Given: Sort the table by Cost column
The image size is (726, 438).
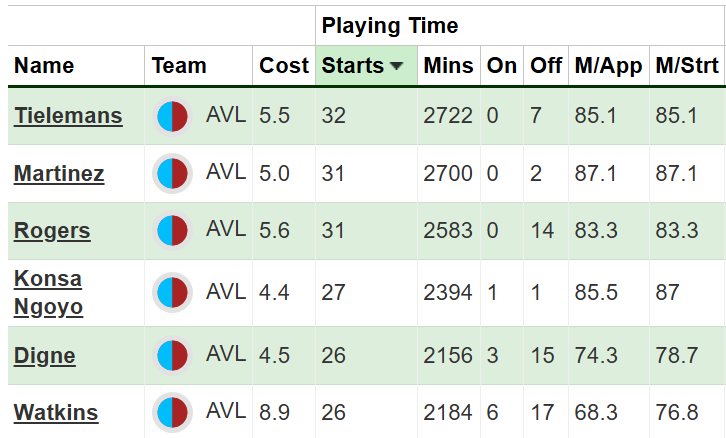Looking at the screenshot, I should pos(284,65).
